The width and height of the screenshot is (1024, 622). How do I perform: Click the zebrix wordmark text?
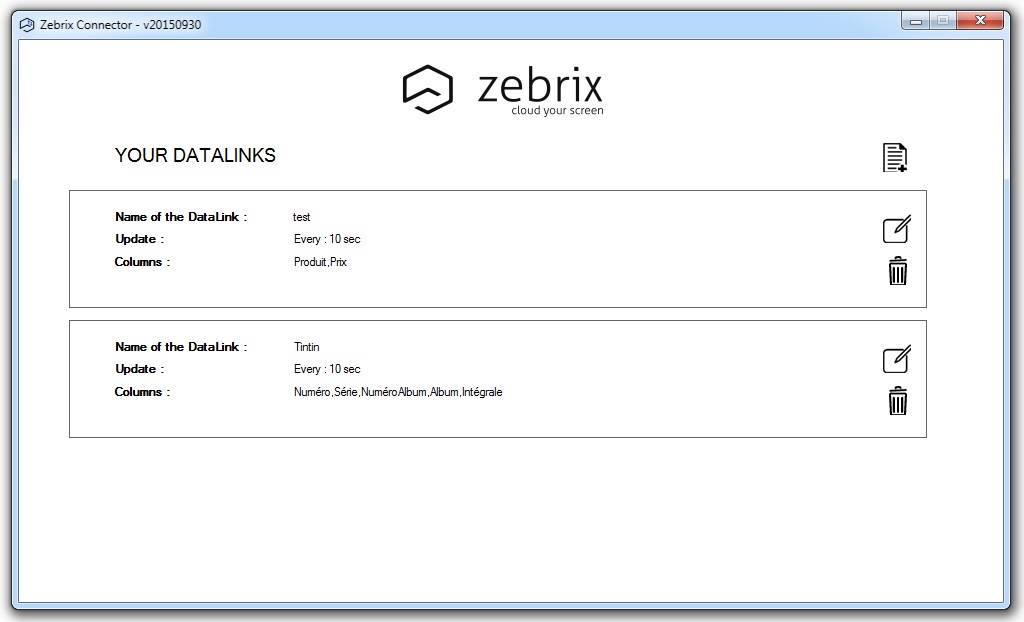[x=540, y=87]
